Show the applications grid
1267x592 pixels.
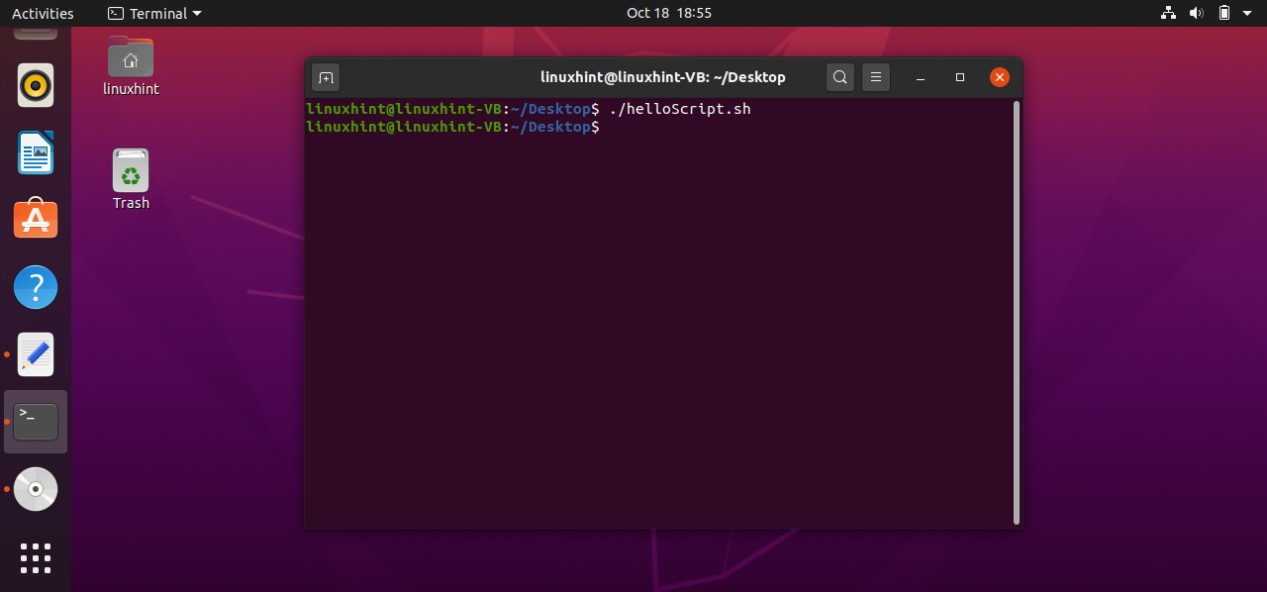pyautogui.click(x=36, y=558)
